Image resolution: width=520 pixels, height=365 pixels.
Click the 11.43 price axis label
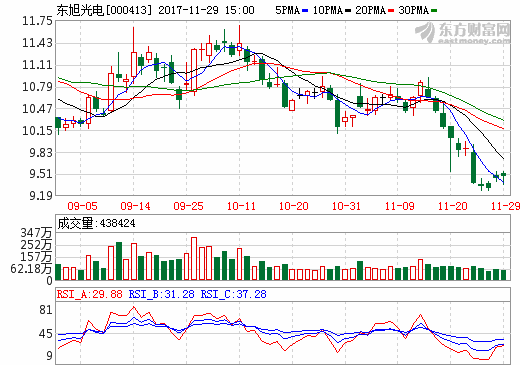37,43
